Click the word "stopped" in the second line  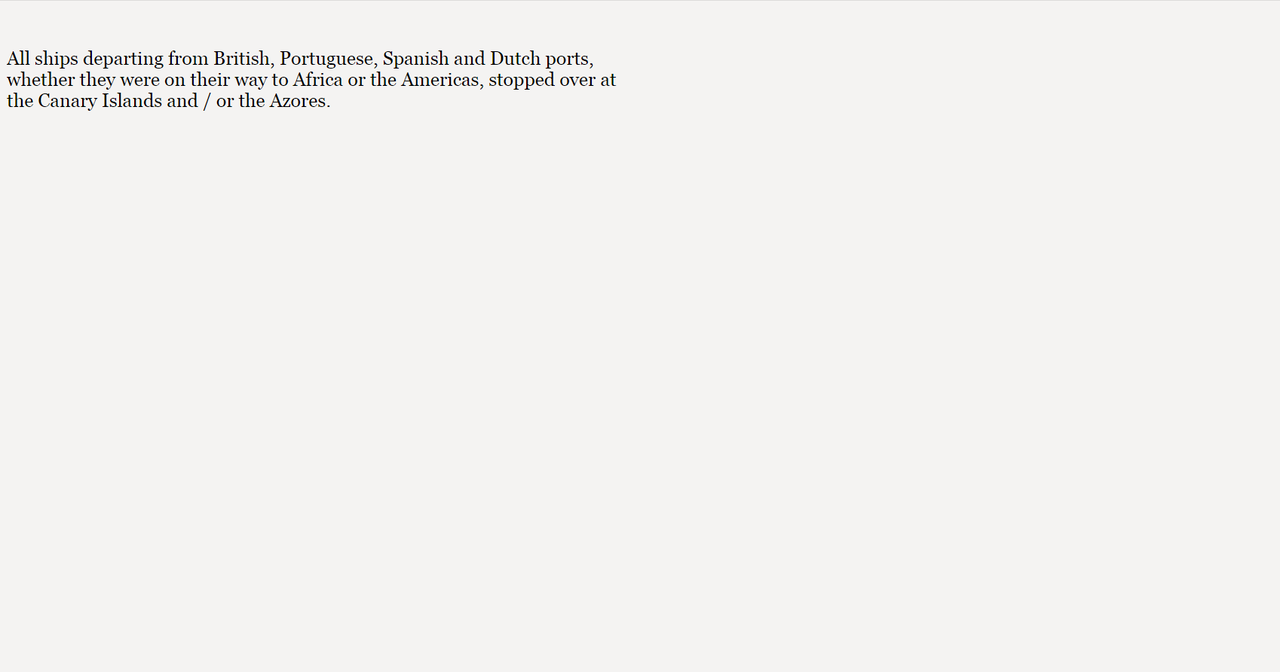(x=521, y=81)
